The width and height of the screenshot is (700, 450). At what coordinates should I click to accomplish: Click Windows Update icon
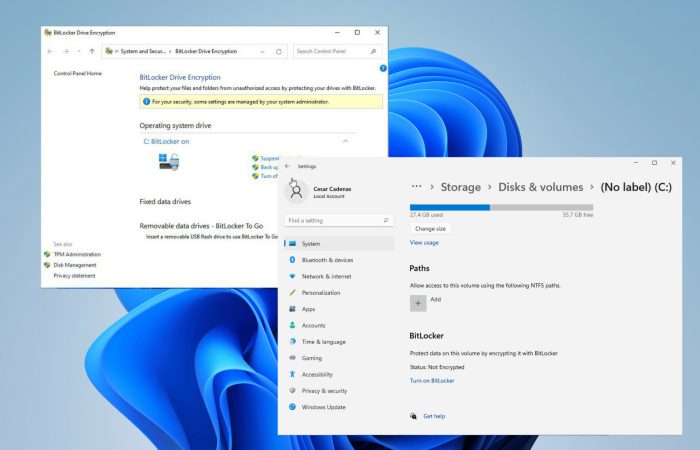pyautogui.click(x=292, y=407)
